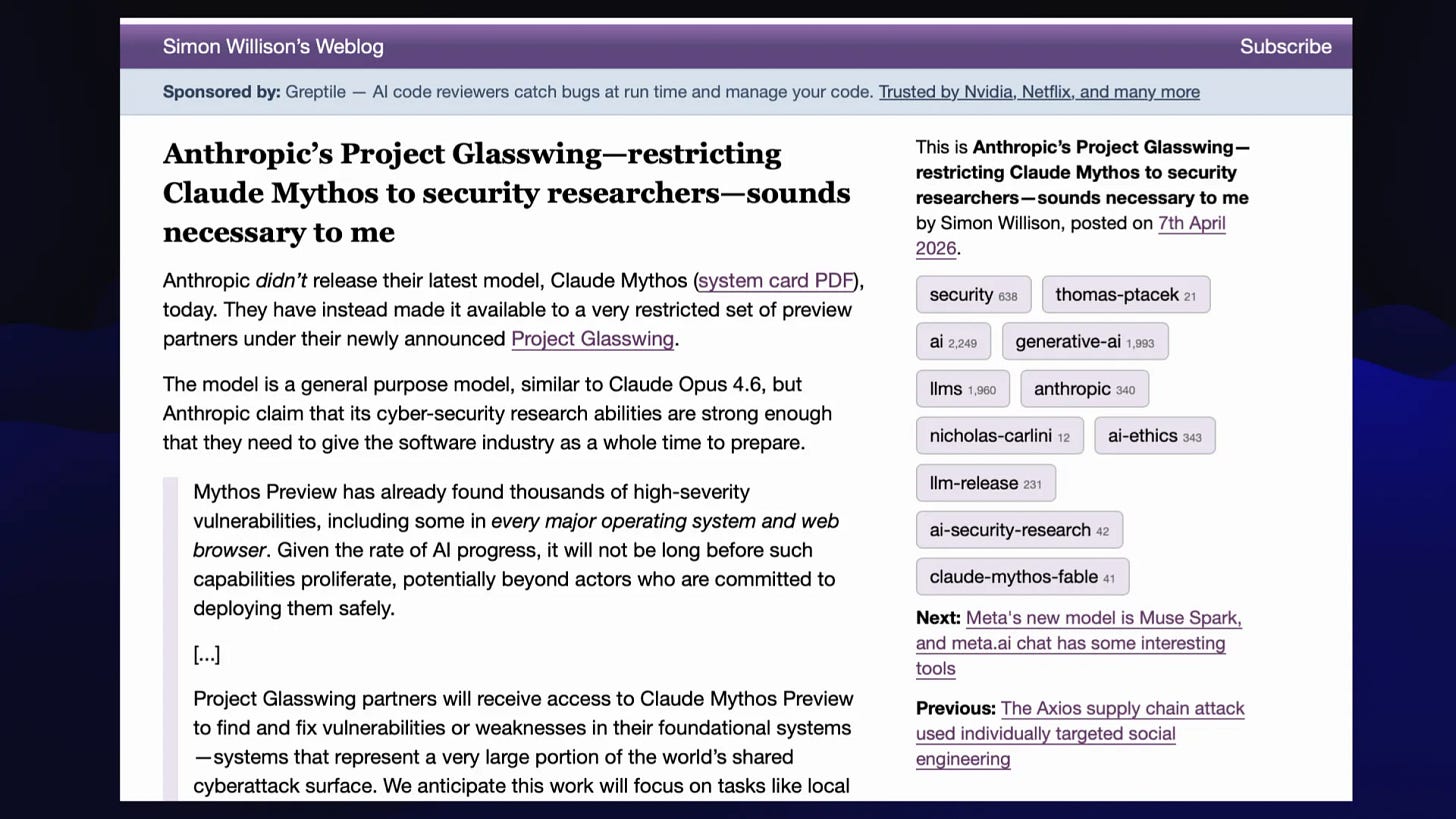1456x819 pixels.
Task: Click the '[...]' ellipsis in the quote
Action: [x=206, y=655]
